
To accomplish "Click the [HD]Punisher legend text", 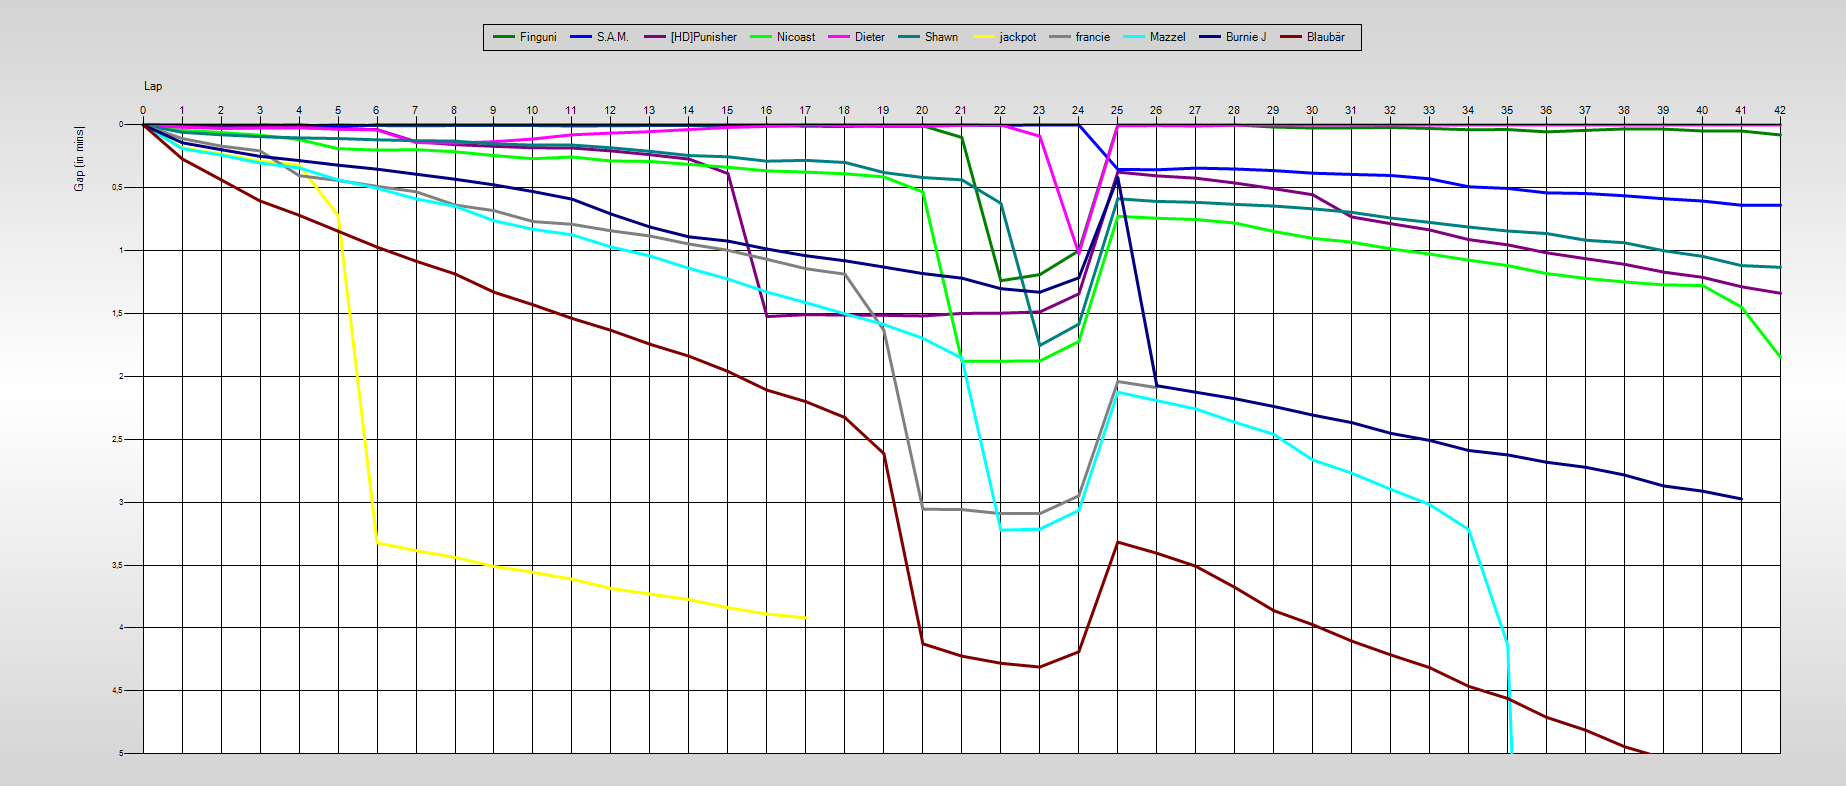I will [x=703, y=37].
